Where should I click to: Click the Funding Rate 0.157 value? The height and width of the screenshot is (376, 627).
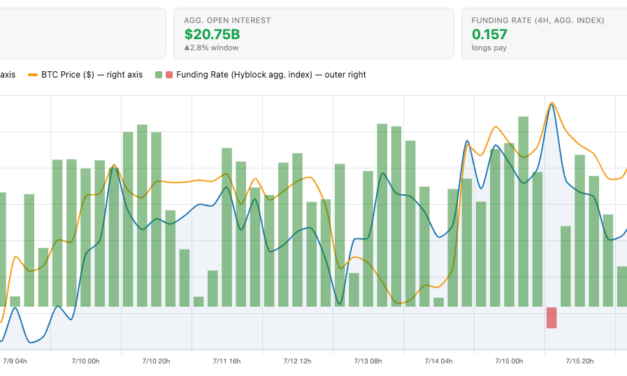tap(489, 34)
